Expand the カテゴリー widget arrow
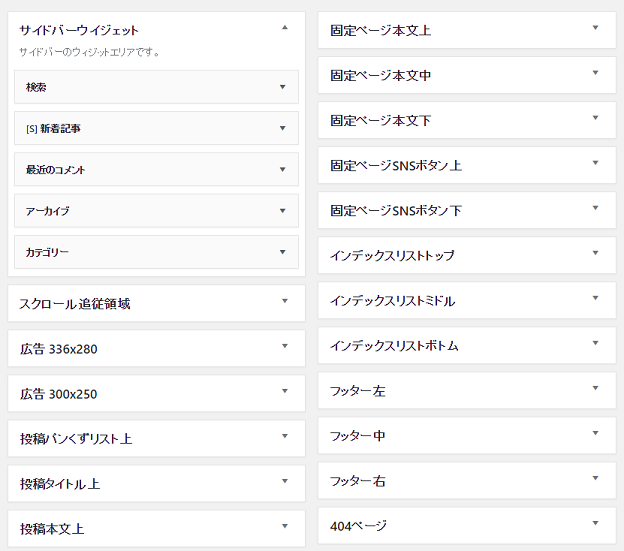 [x=283, y=252]
